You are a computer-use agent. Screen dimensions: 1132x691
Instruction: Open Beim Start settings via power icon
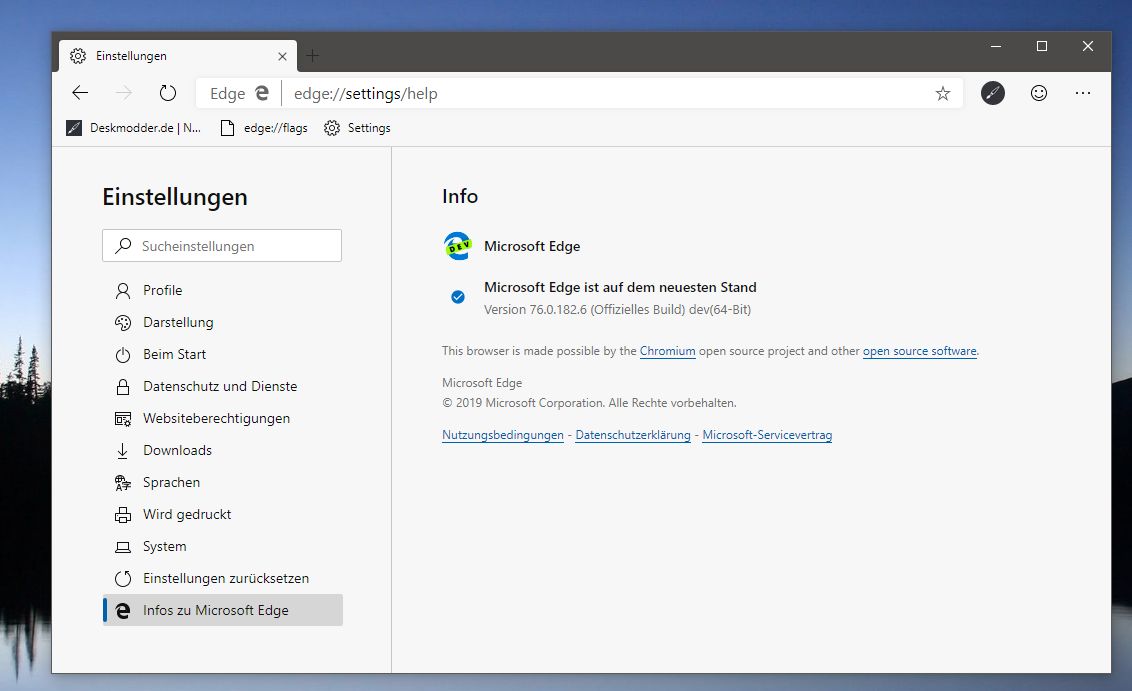point(122,354)
